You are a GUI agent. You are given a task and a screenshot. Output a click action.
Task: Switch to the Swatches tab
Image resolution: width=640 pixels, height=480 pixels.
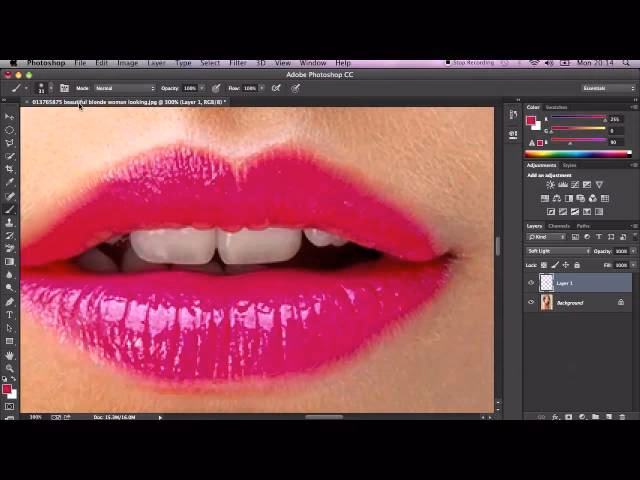click(x=557, y=107)
